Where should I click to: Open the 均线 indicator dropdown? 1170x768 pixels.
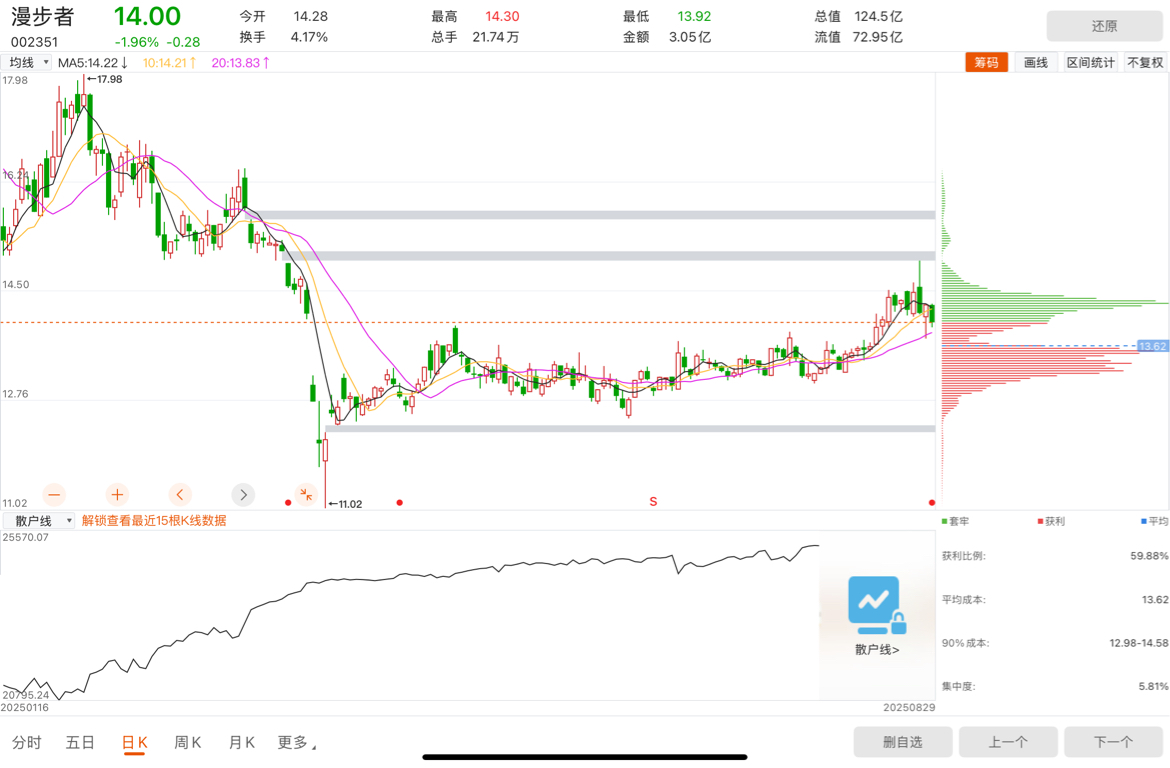tap(27, 63)
